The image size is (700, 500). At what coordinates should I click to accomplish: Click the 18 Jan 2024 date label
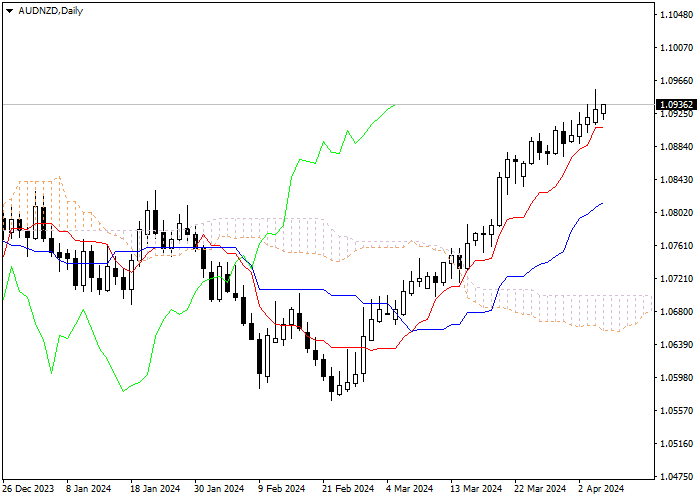point(155,489)
